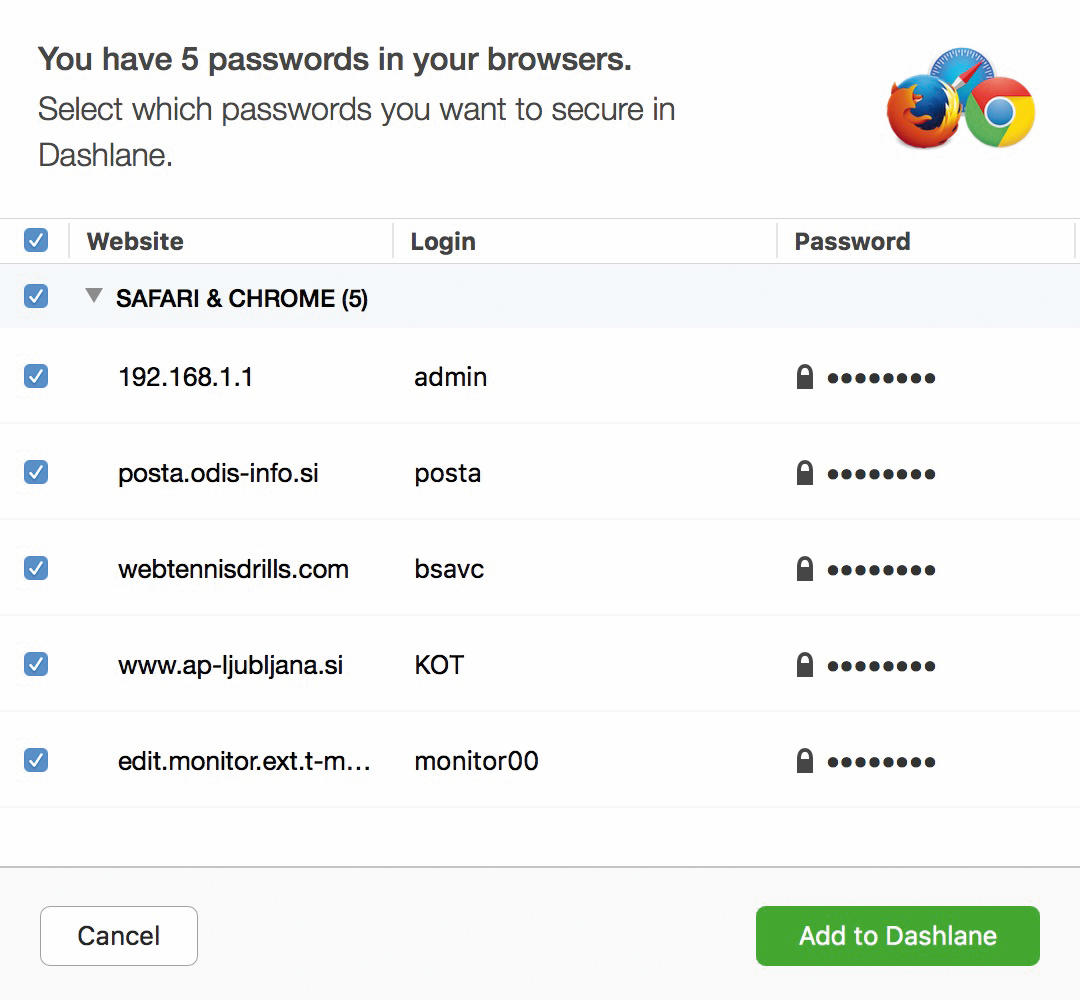Sort by the Login column header
This screenshot has height=1000, width=1080.
click(443, 242)
